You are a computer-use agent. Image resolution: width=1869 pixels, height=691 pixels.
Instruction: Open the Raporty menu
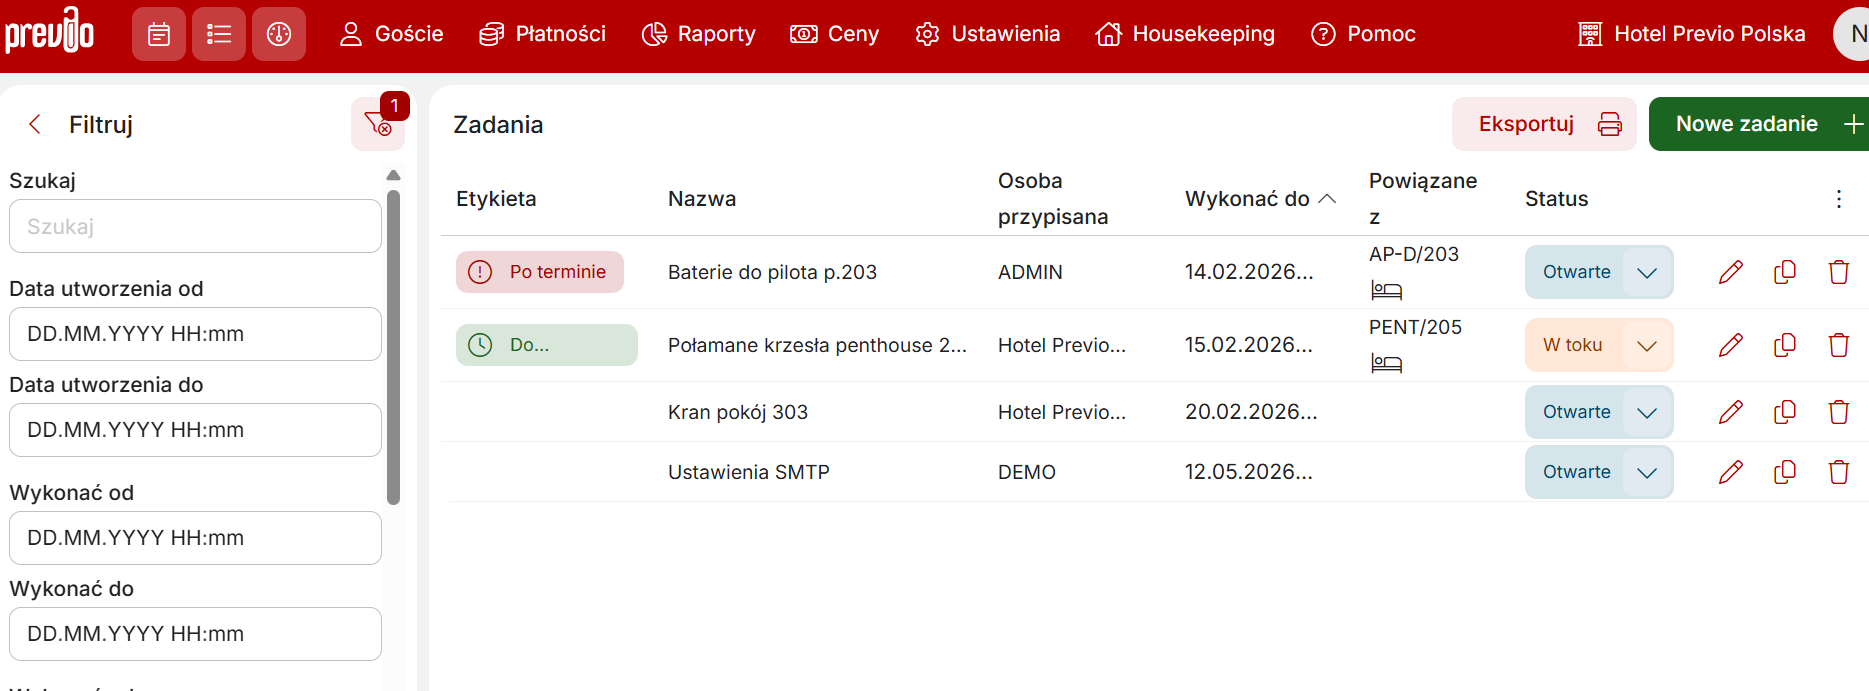point(698,34)
